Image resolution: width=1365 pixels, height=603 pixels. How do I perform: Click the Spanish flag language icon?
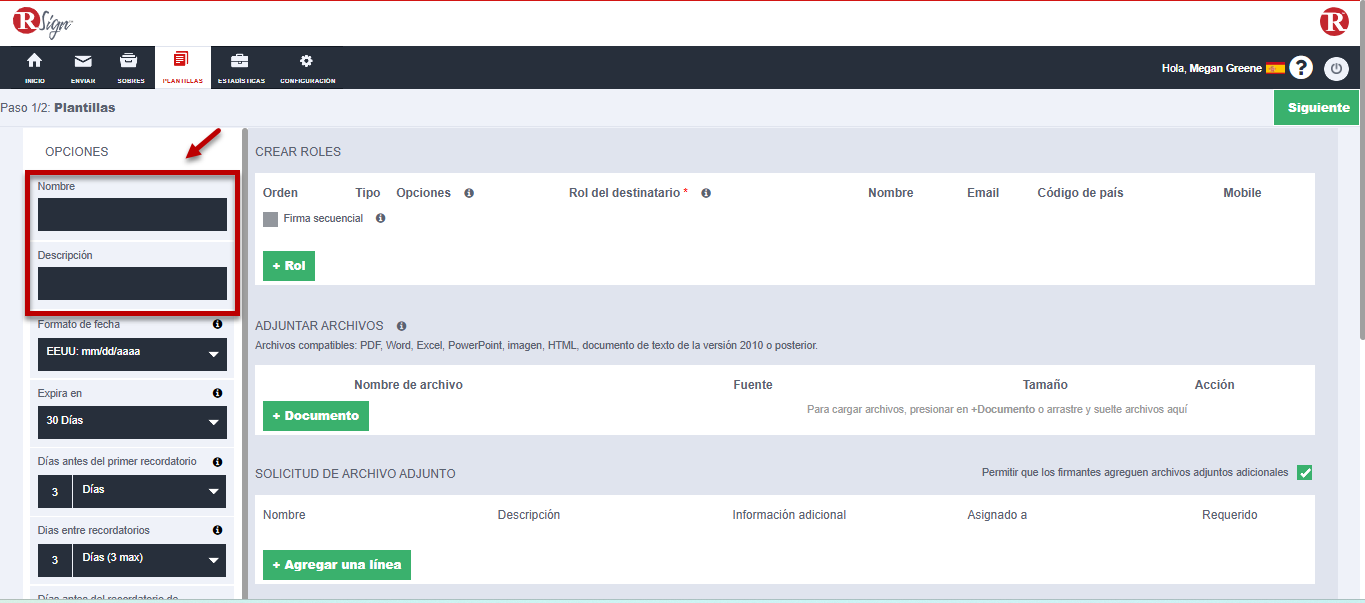pos(1275,68)
